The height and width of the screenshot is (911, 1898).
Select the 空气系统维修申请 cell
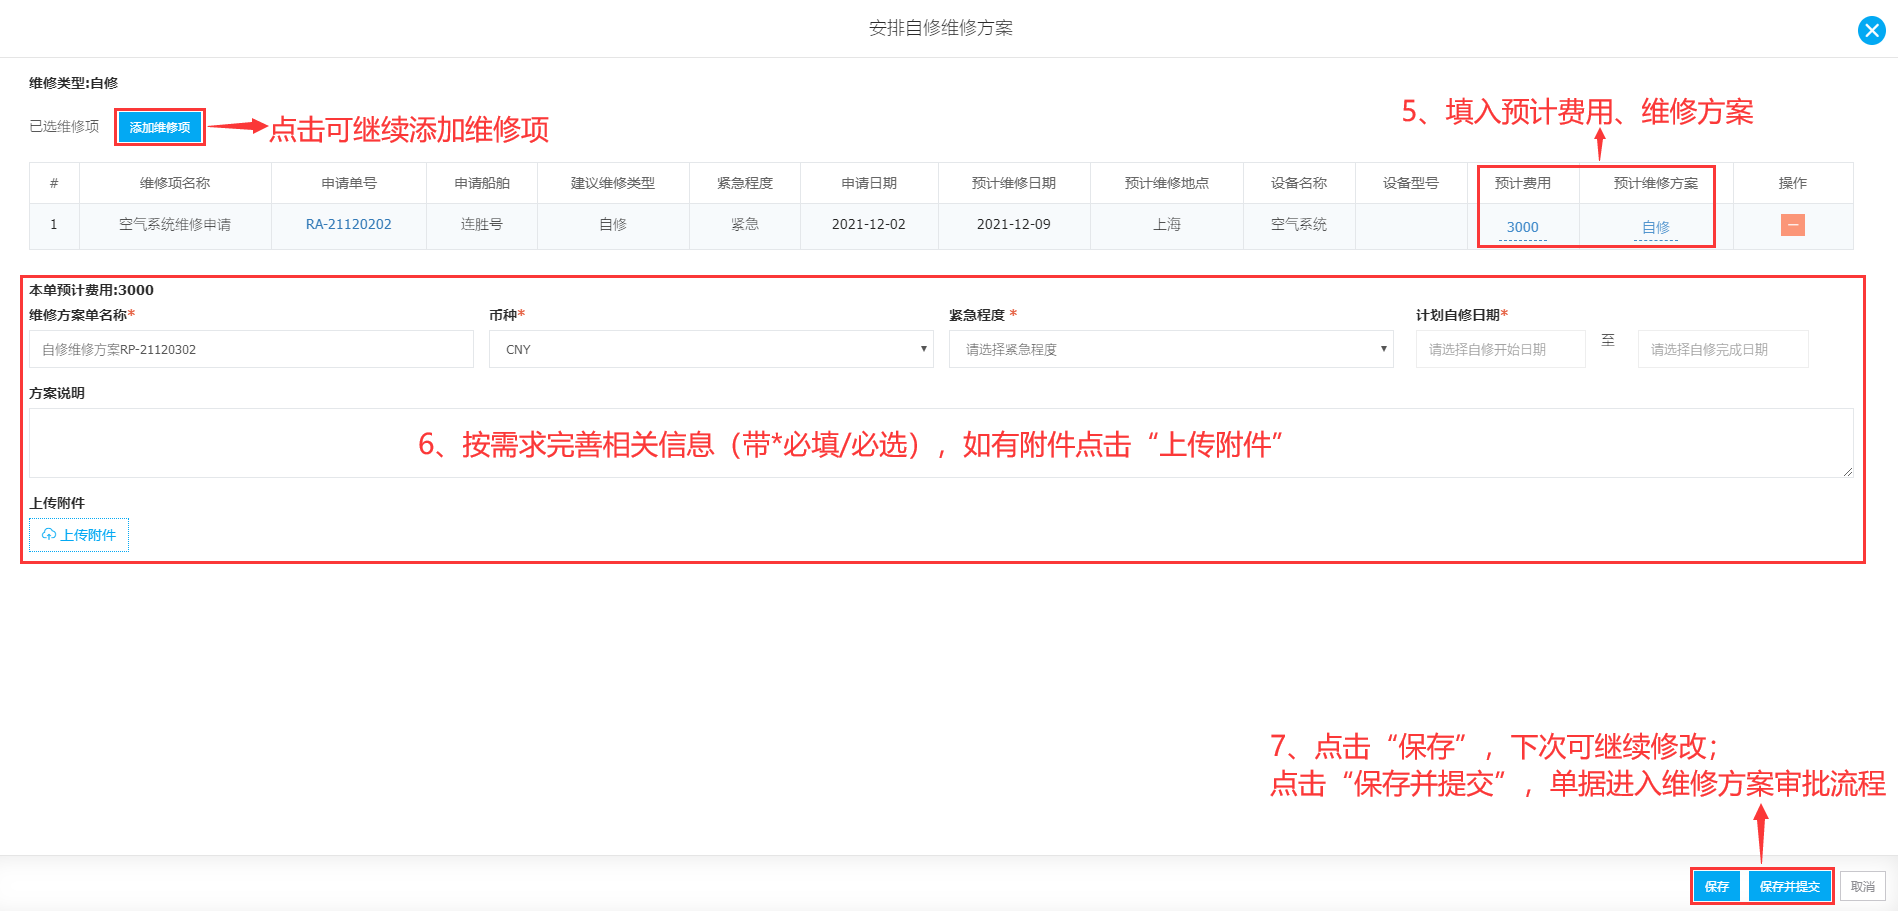(175, 224)
